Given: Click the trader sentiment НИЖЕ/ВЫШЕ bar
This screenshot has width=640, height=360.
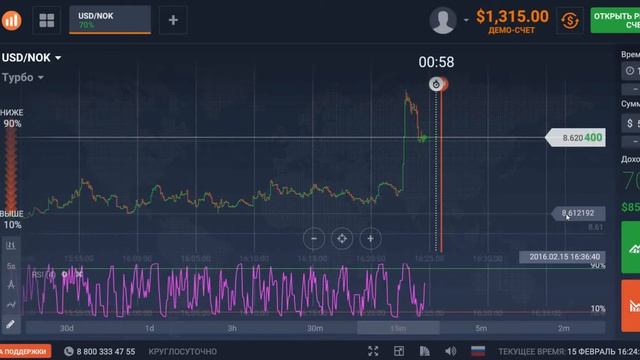Looking at the screenshot, I should coord(11,170).
